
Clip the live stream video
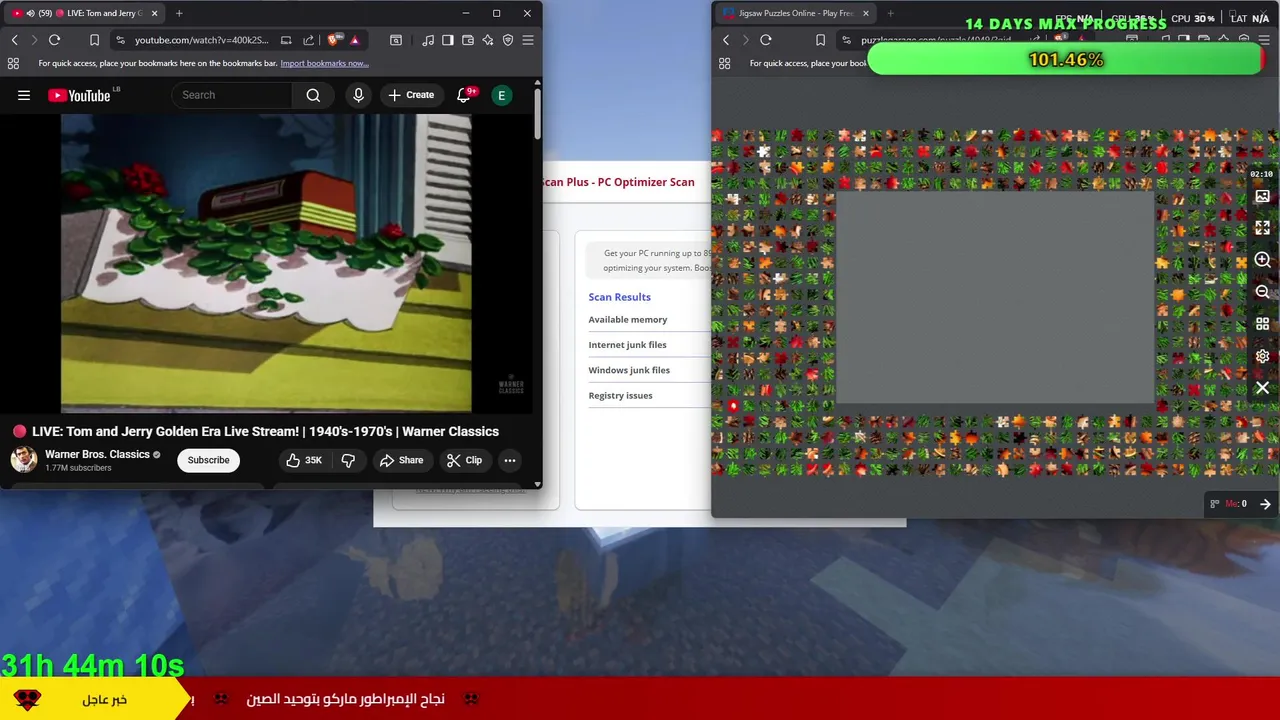pyautogui.click(x=464, y=460)
